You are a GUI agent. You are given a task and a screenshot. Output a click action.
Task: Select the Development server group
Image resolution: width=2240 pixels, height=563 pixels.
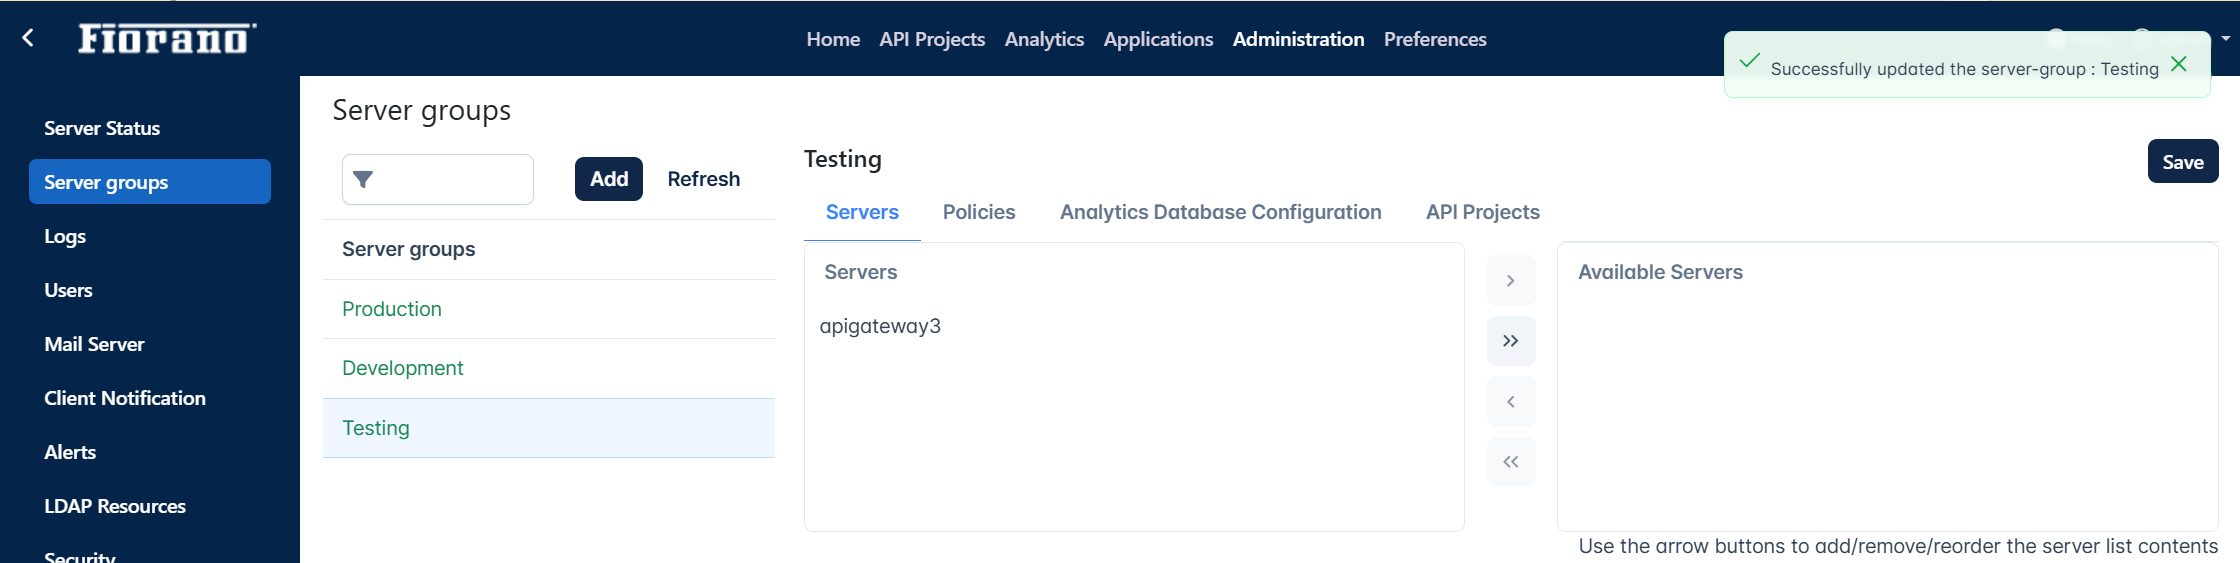549,368
